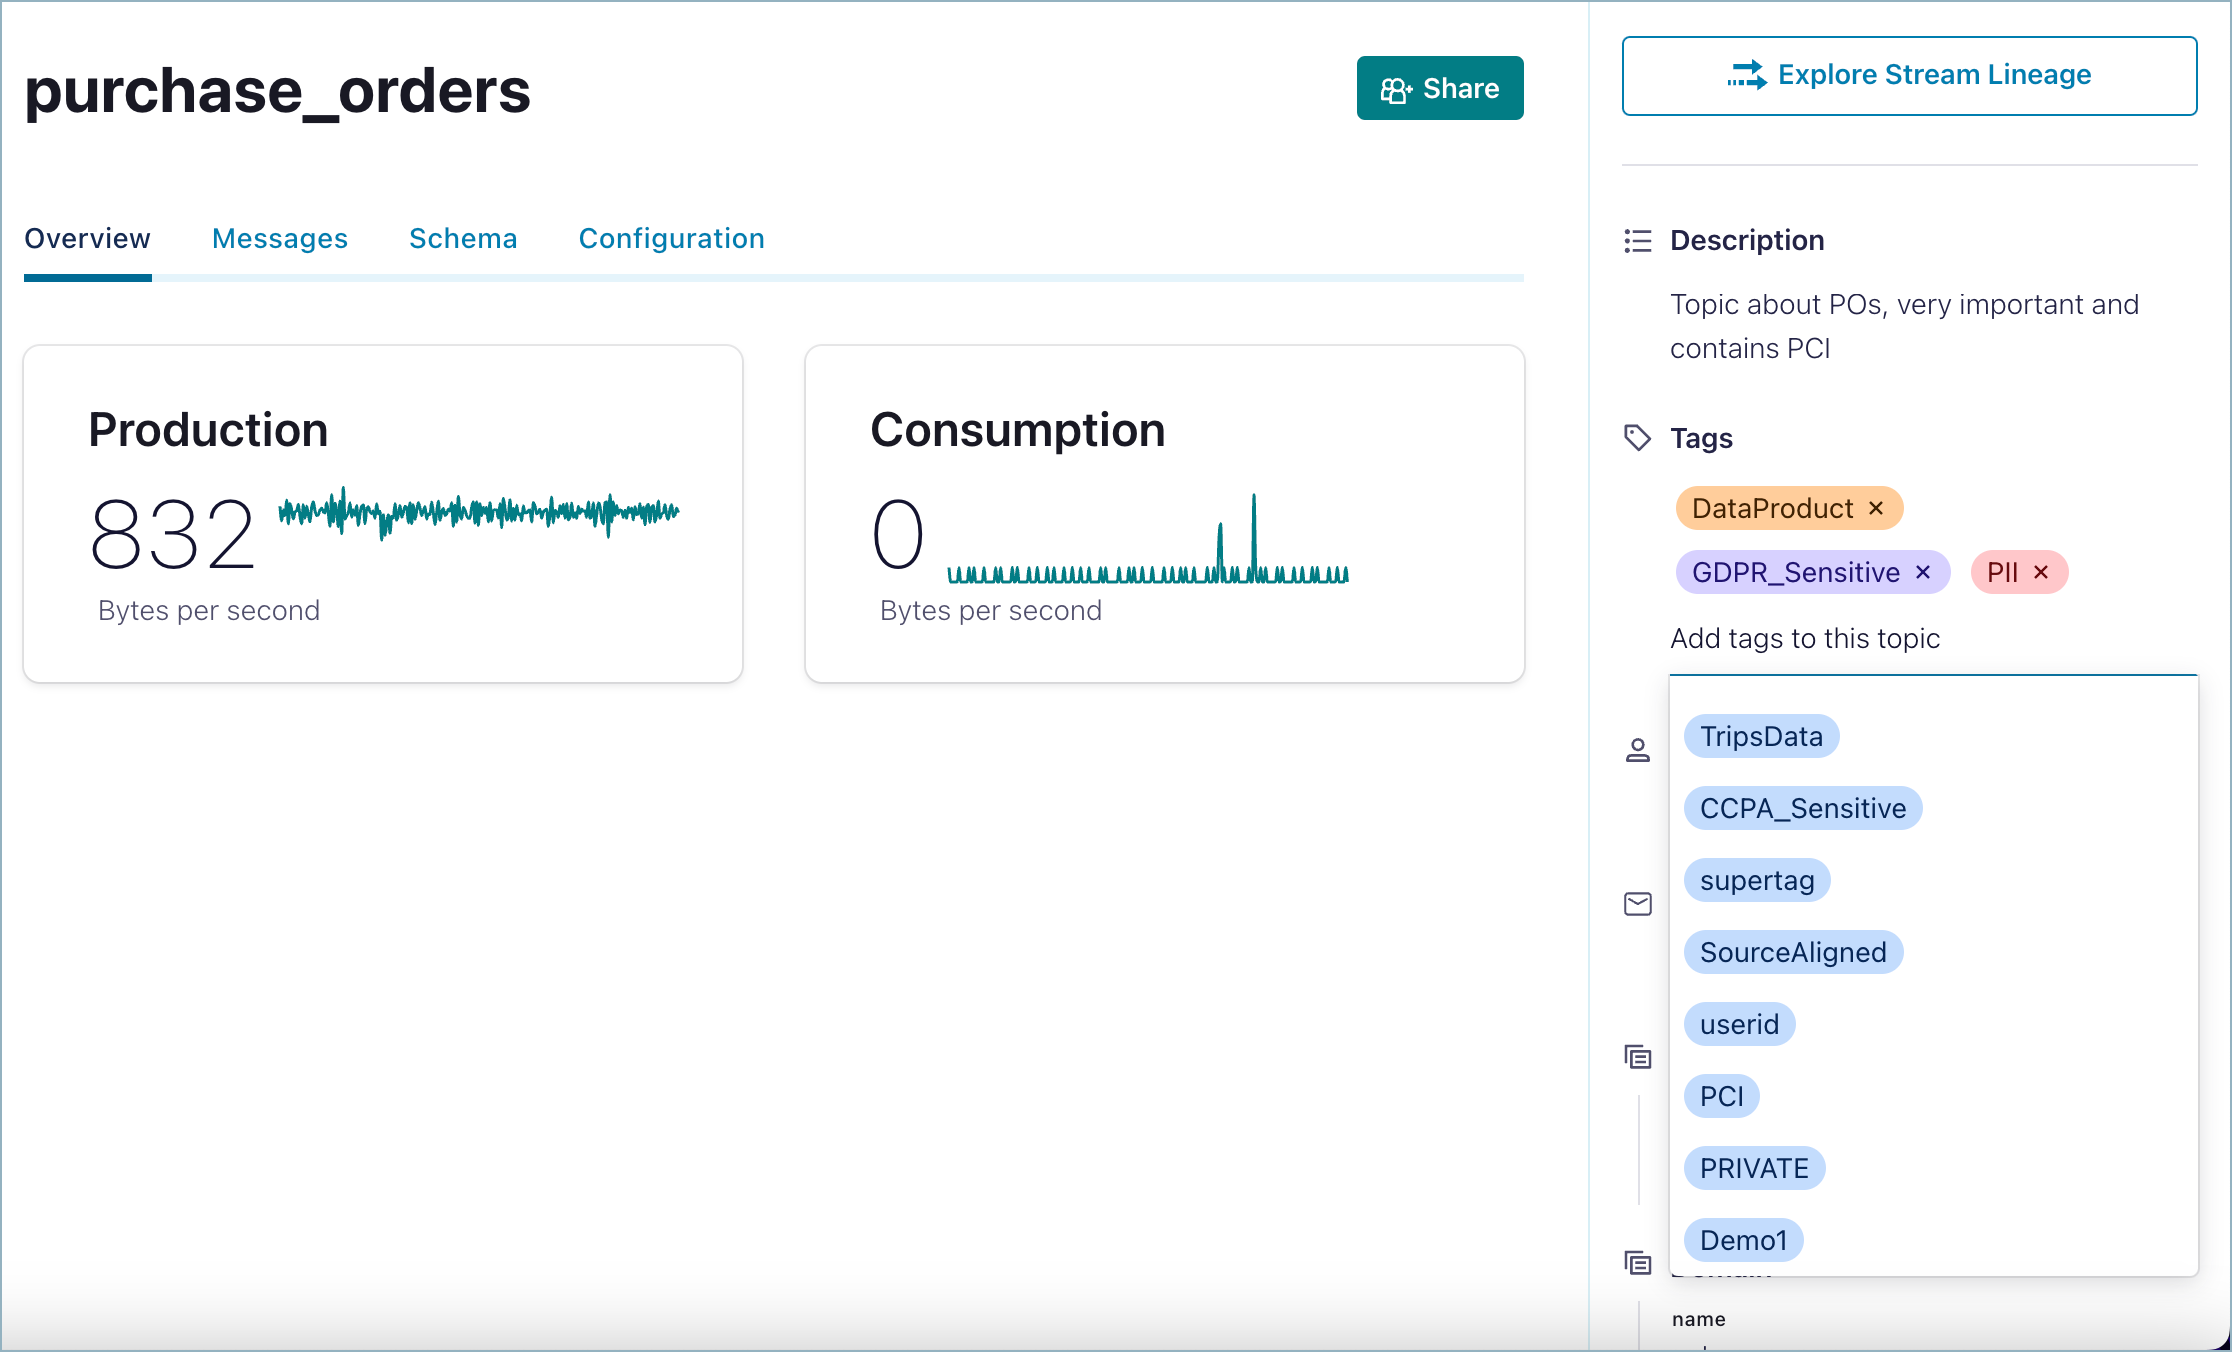Click the email envelope icon
2232x1352 pixels.
click(x=1637, y=904)
